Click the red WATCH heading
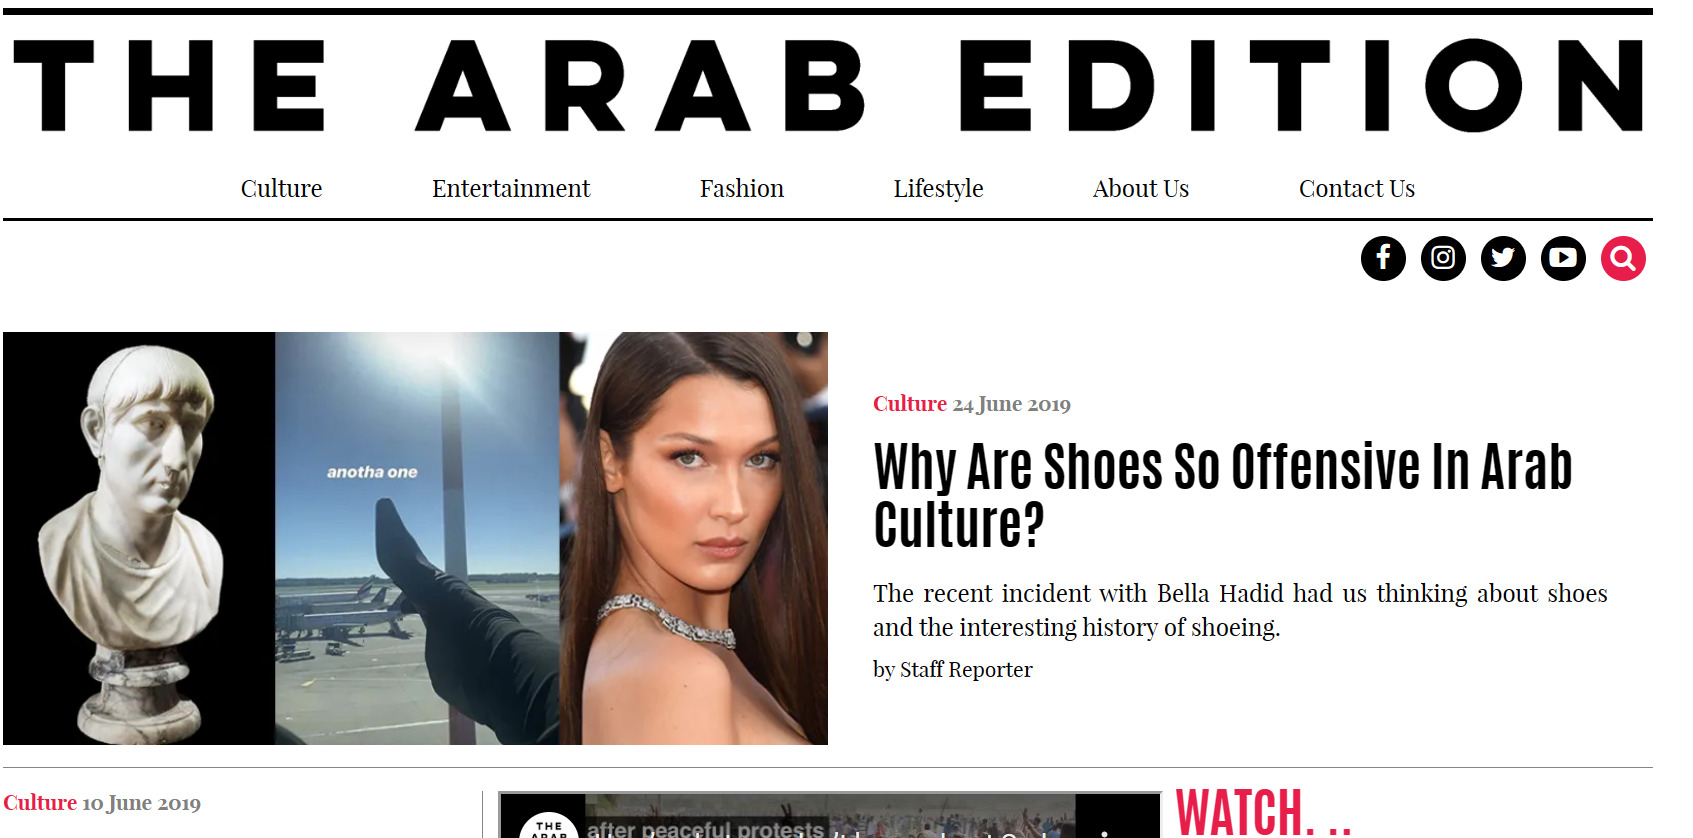1693x838 pixels. click(x=1264, y=813)
